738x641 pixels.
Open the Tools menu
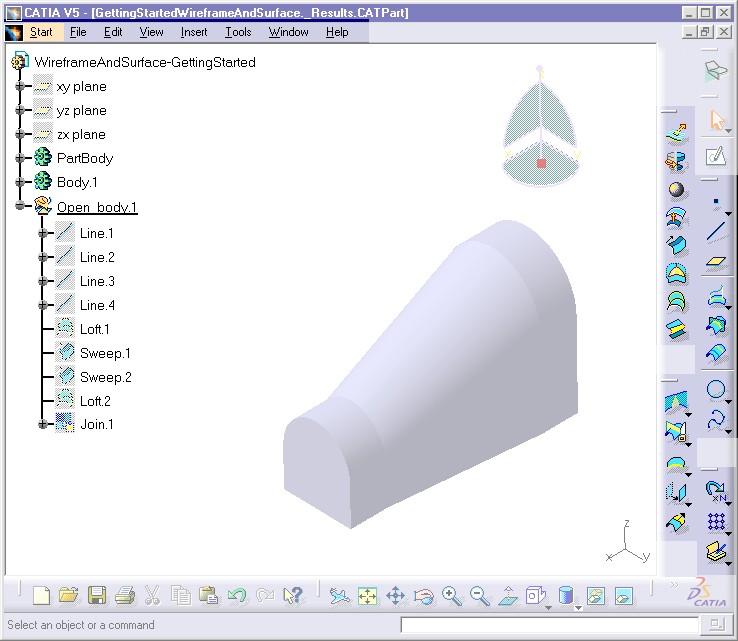click(x=238, y=32)
